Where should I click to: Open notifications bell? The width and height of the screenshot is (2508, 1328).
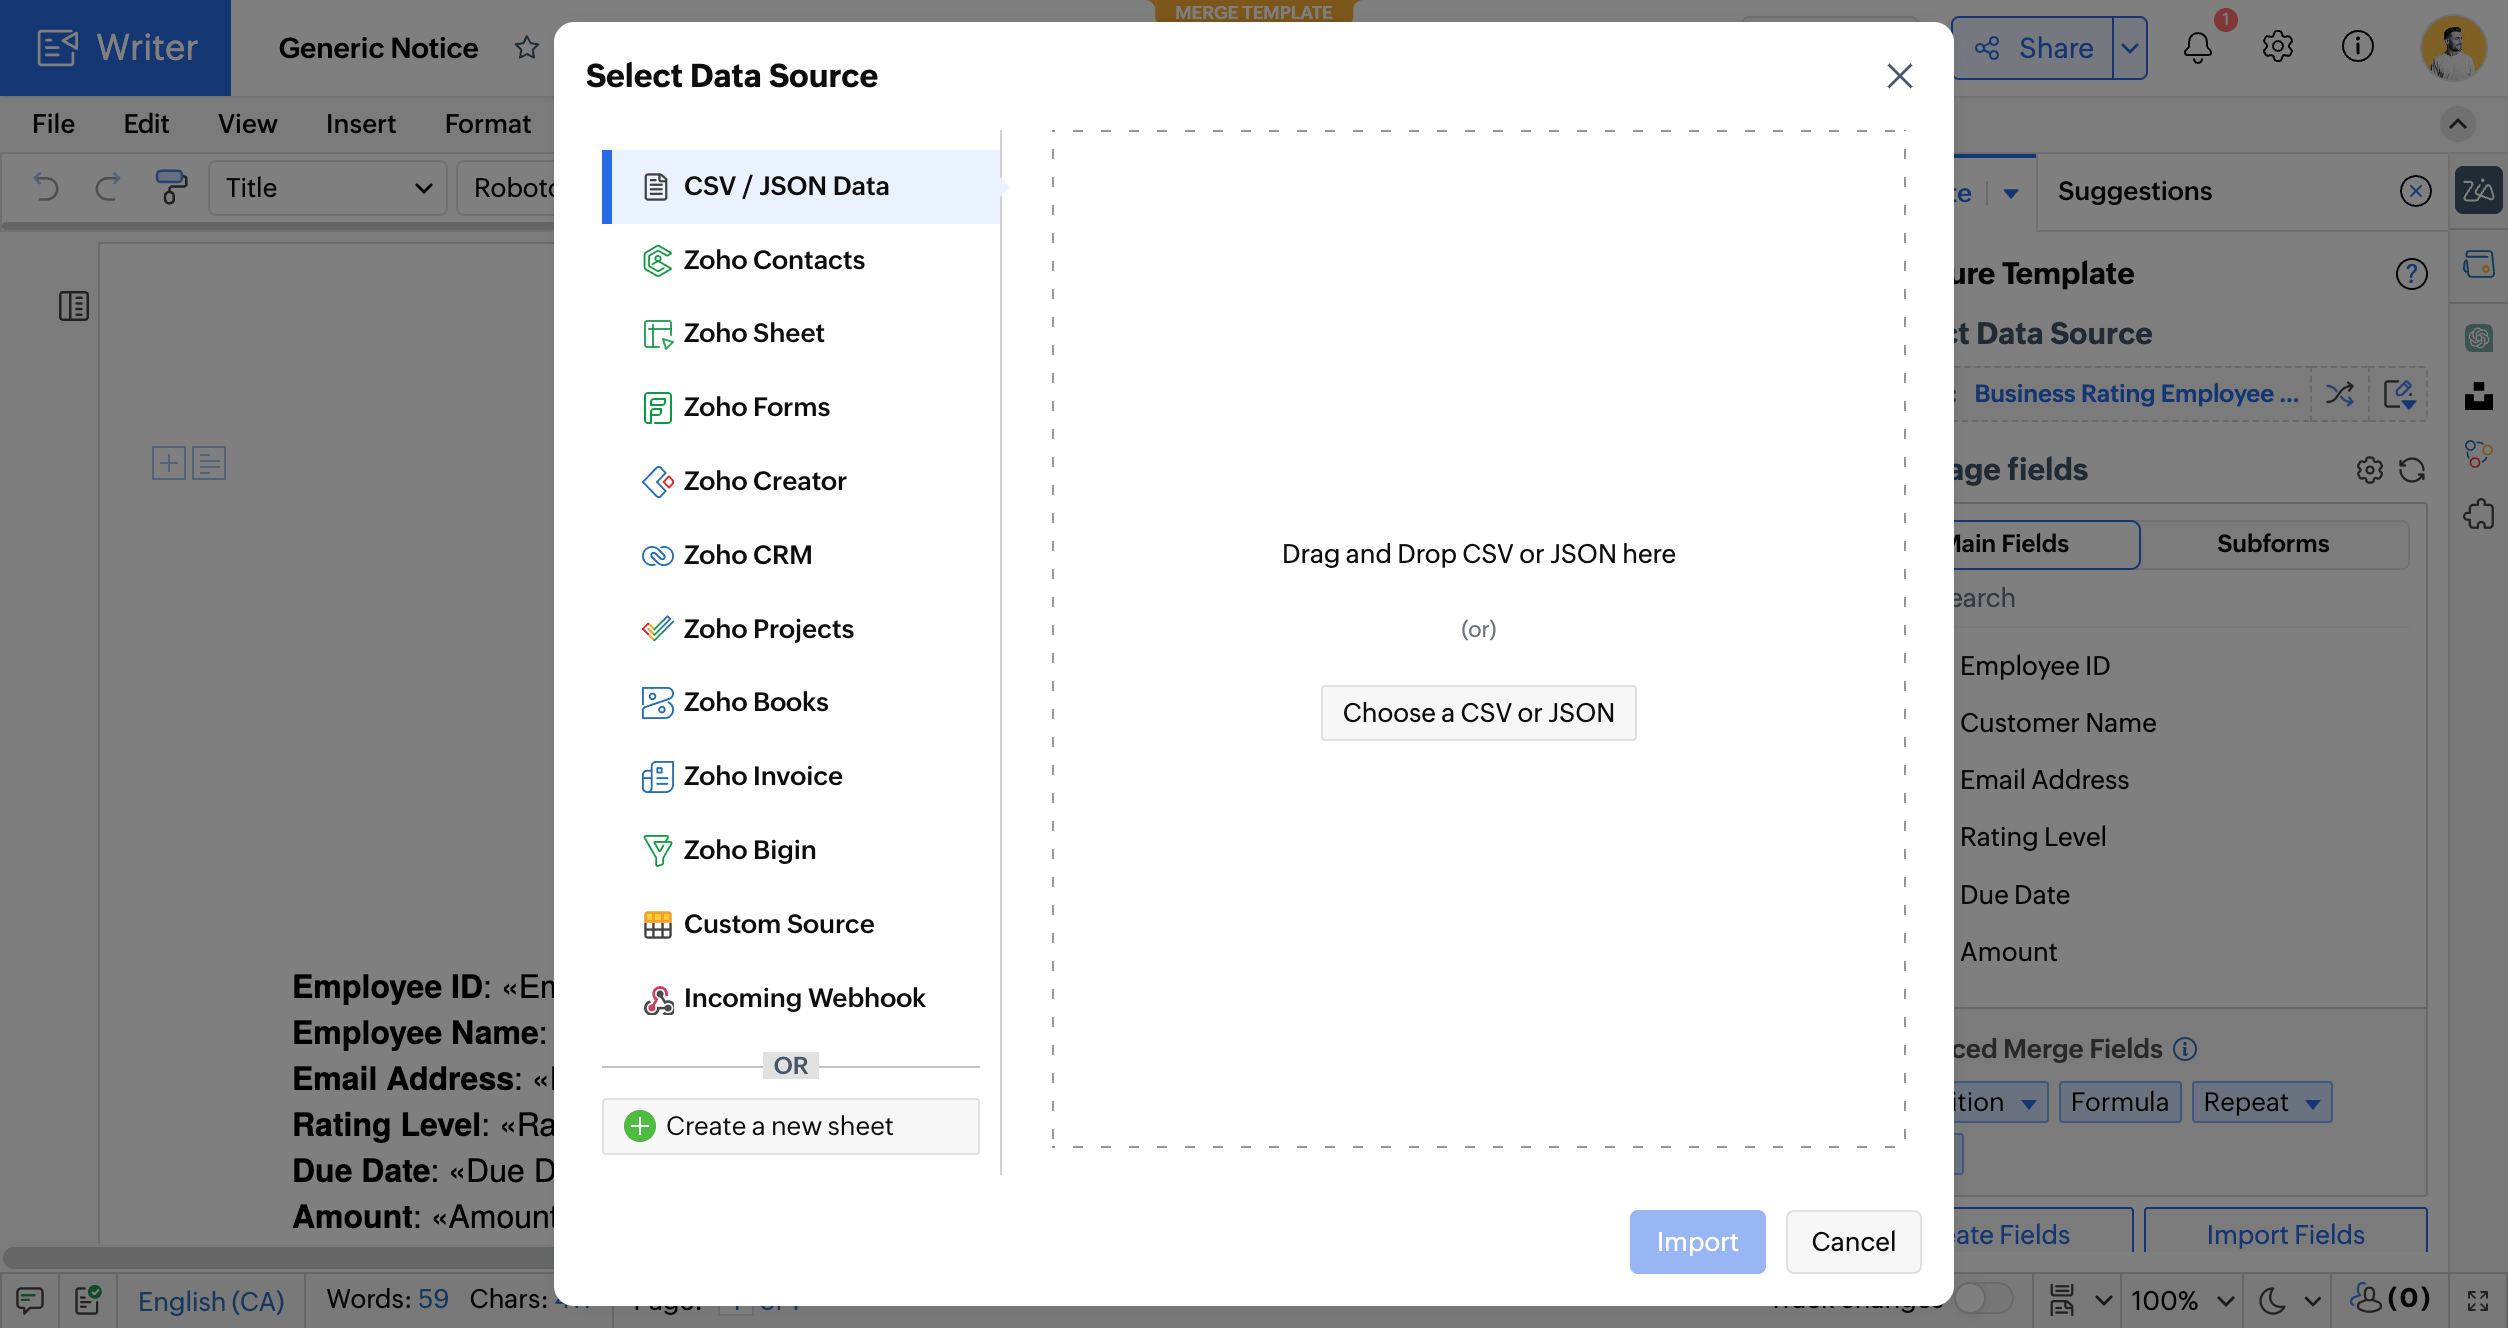[2198, 48]
